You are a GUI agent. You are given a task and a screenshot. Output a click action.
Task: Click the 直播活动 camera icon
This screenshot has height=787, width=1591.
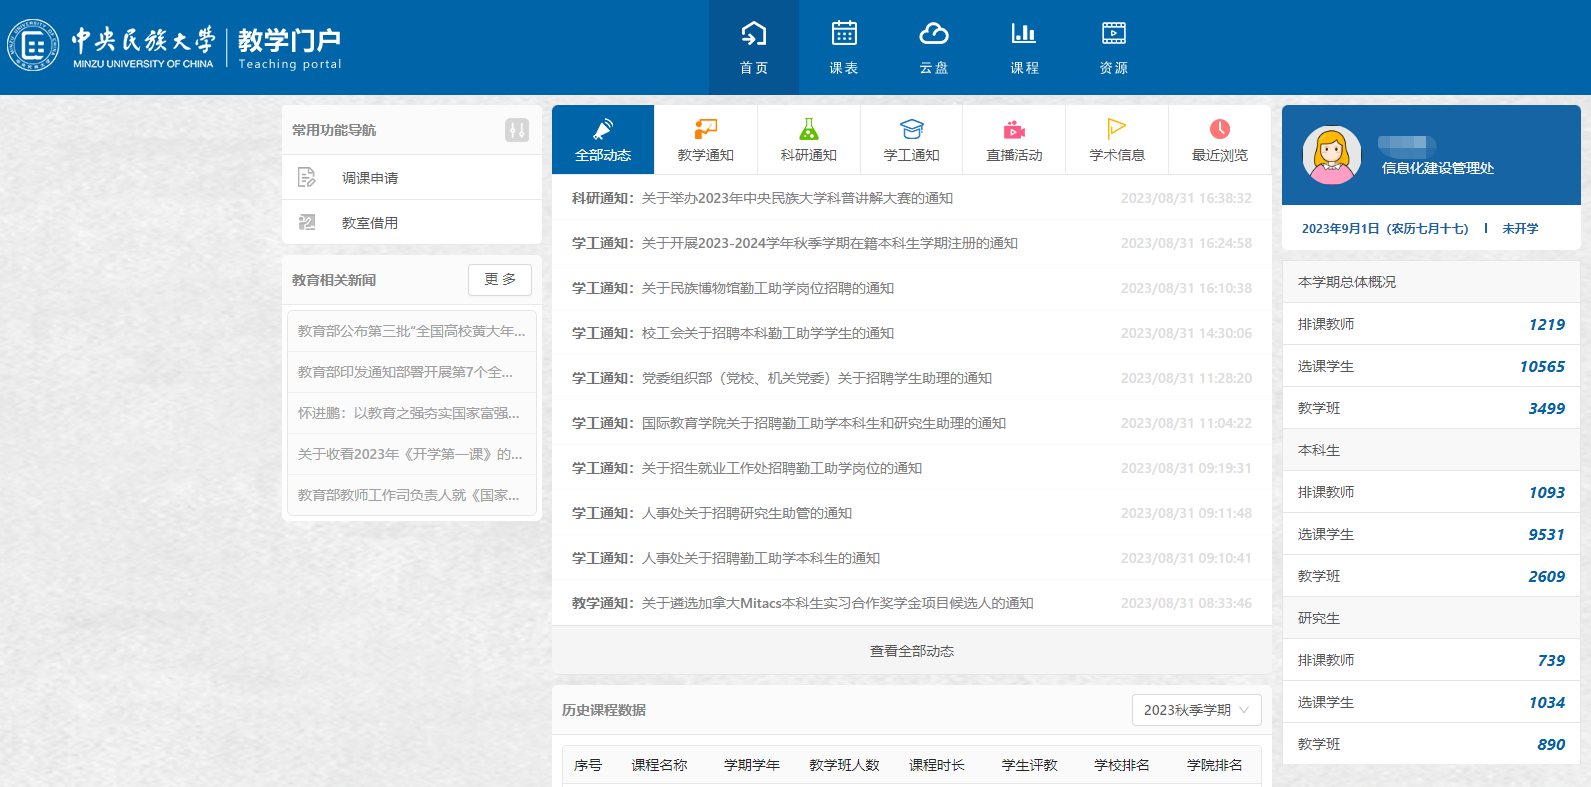(1014, 129)
